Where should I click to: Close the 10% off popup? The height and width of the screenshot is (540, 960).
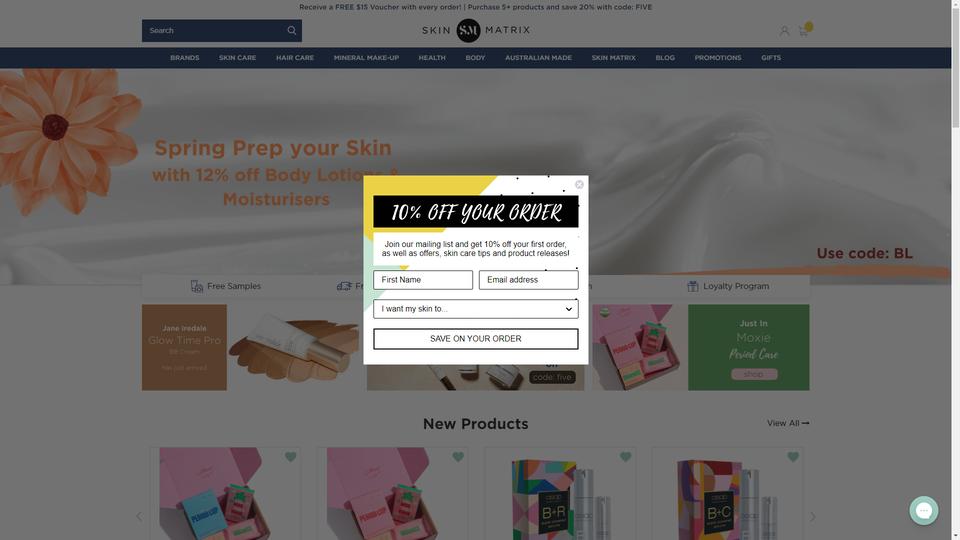(579, 184)
